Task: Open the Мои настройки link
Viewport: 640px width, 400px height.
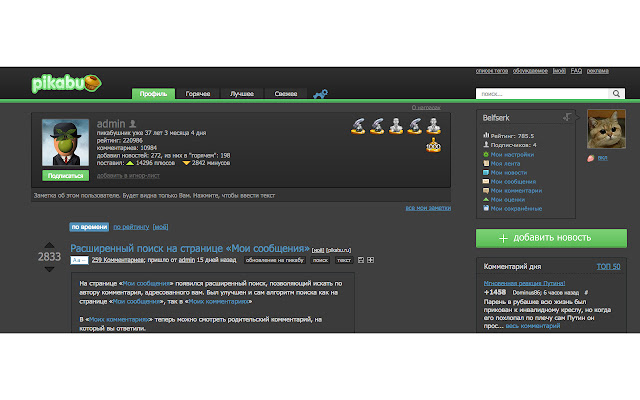Action: pyautogui.click(x=512, y=154)
